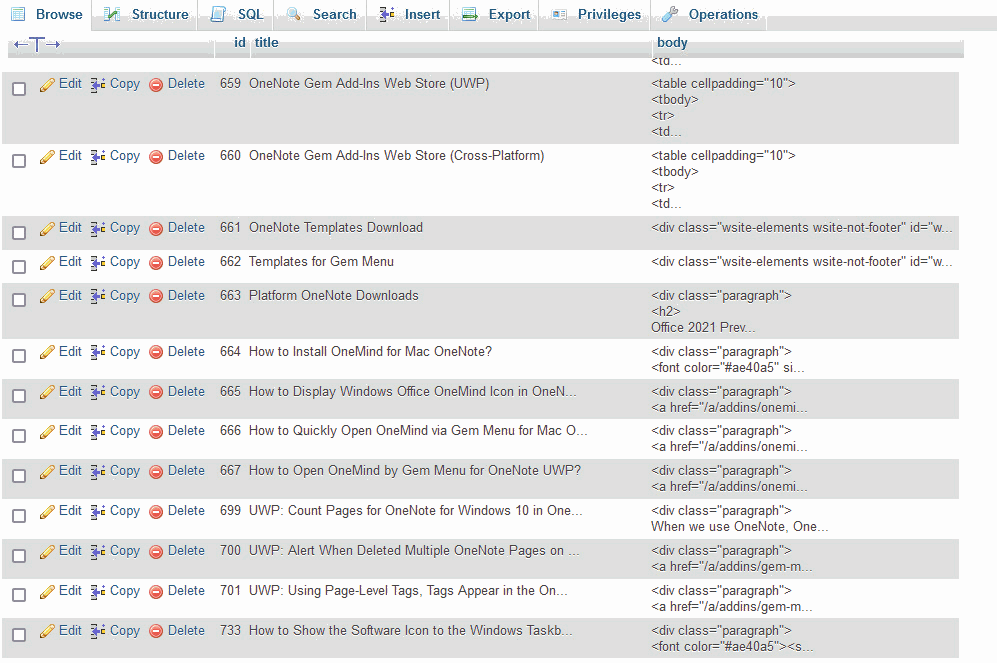
Task: Click title 'Templates for Gem Menu'
Action: click(321, 261)
